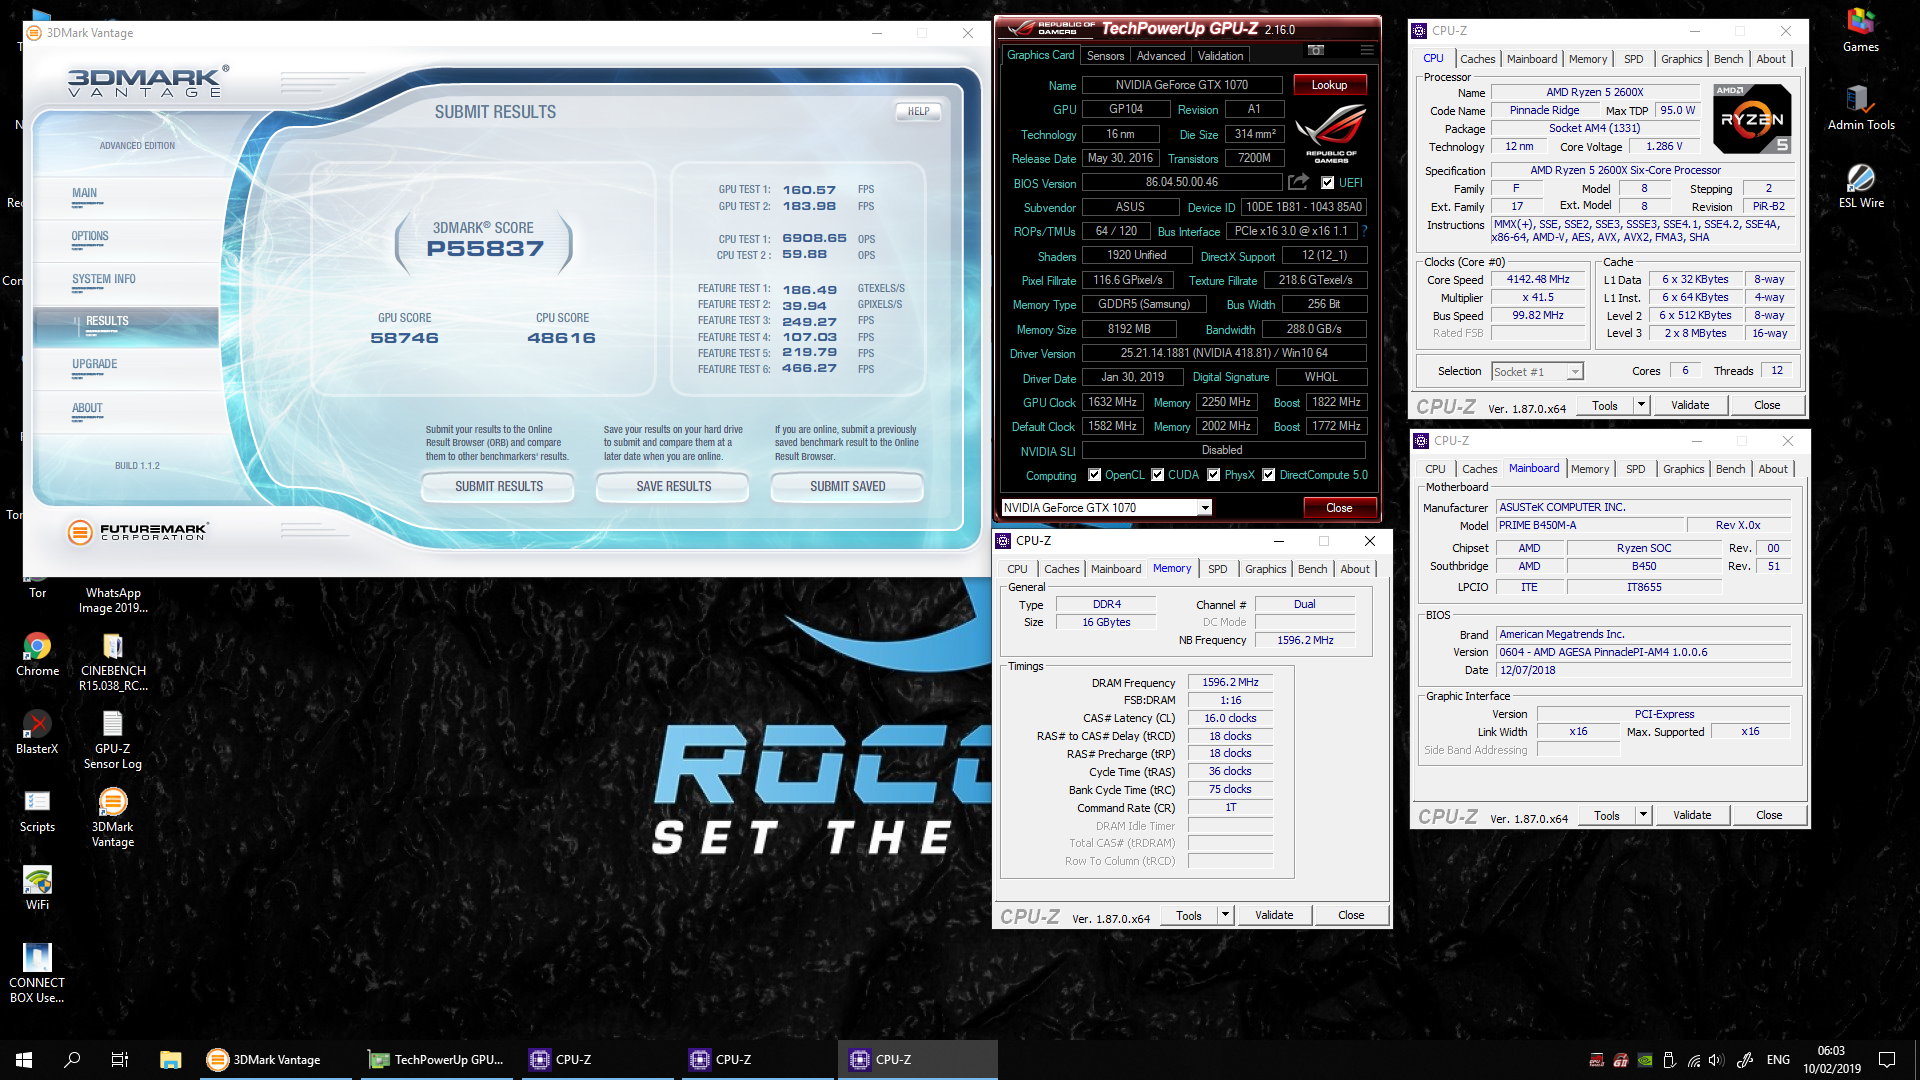Select the Chrome desktop icon
1920x1080 pixels.
tap(37, 655)
